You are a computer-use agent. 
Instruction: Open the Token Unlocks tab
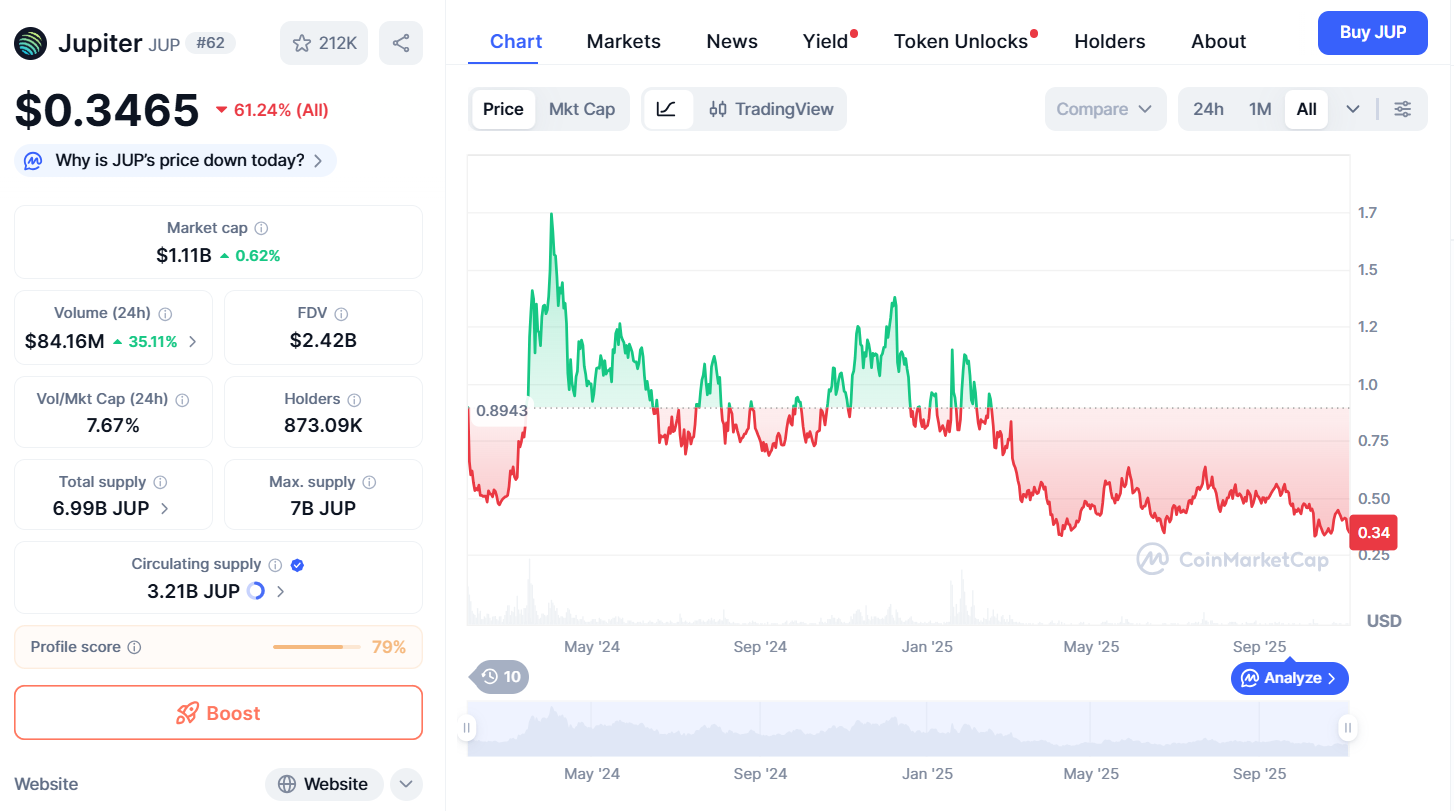tap(961, 41)
